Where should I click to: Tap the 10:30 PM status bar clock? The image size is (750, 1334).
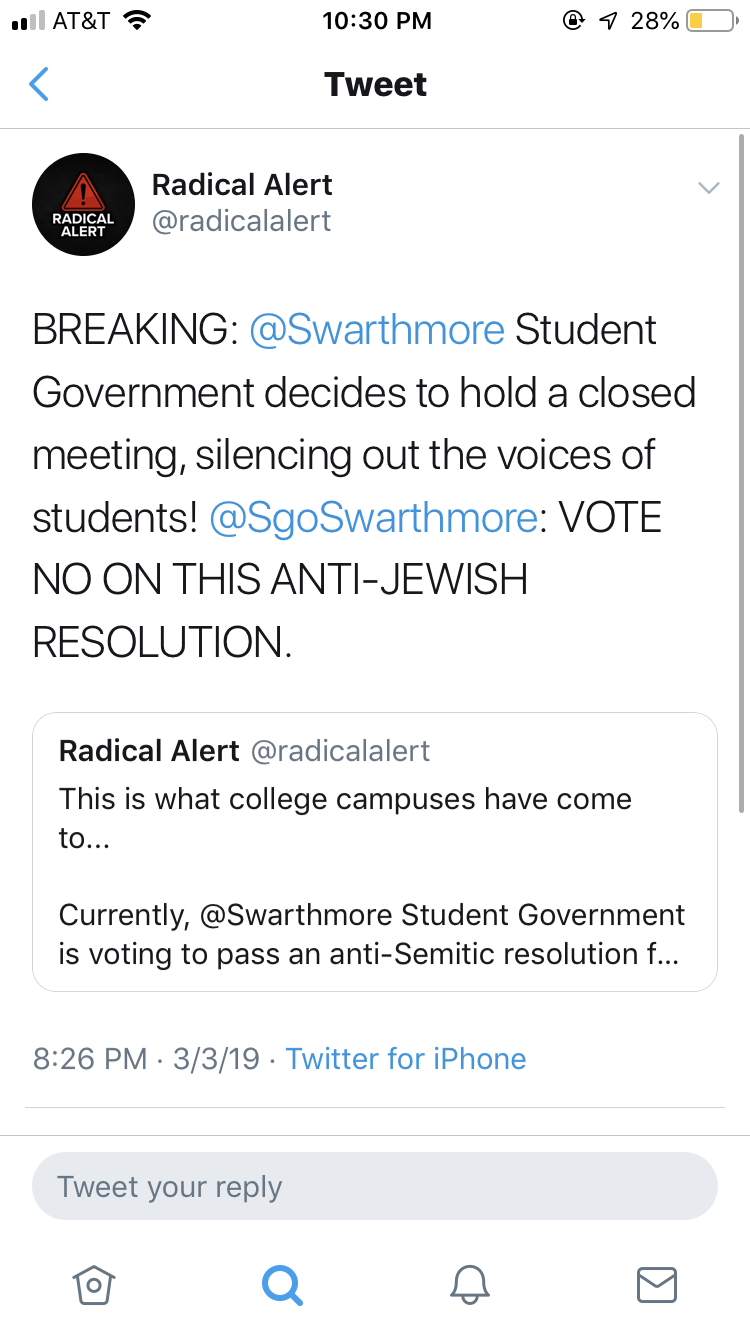click(x=377, y=21)
